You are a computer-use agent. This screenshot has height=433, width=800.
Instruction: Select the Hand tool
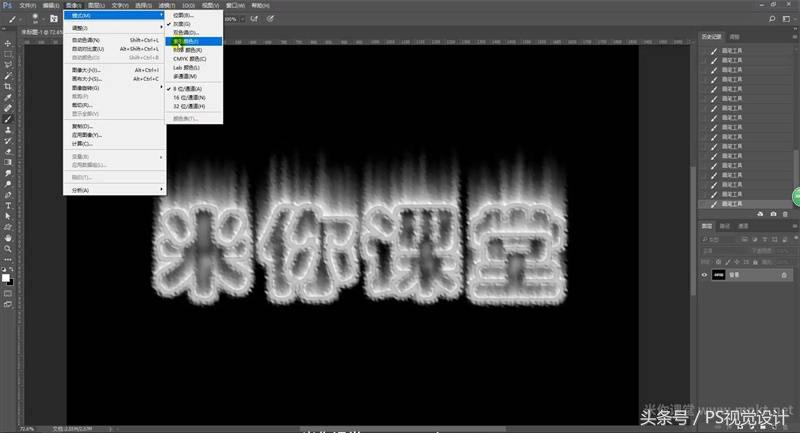(x=8, y=238)
